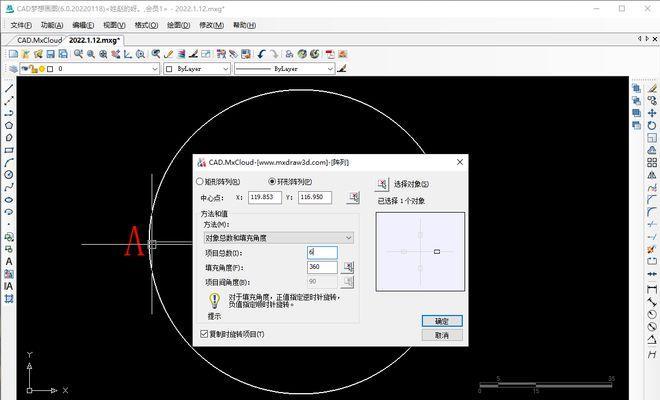Close the array dialog with X
Image resolution: width=660 pixels, height=400 pixels.
point(460,162)
